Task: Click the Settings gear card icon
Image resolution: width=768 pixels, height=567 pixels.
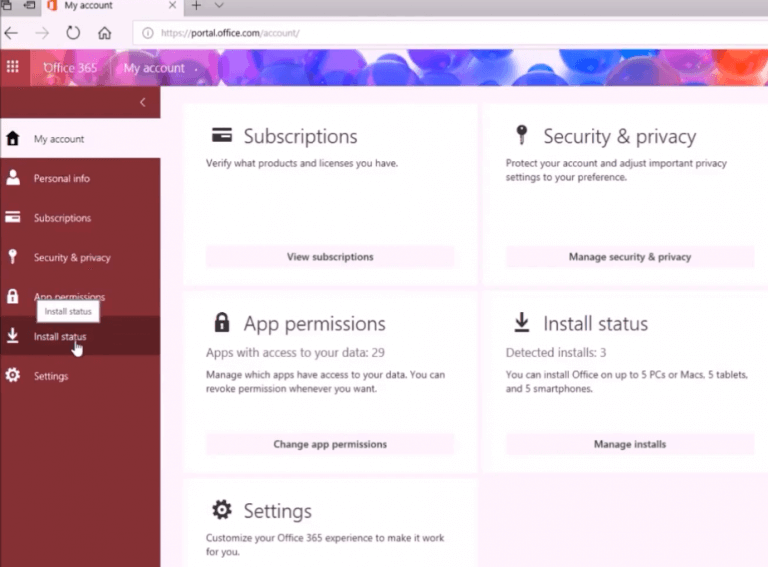Action: click(222, 510)
